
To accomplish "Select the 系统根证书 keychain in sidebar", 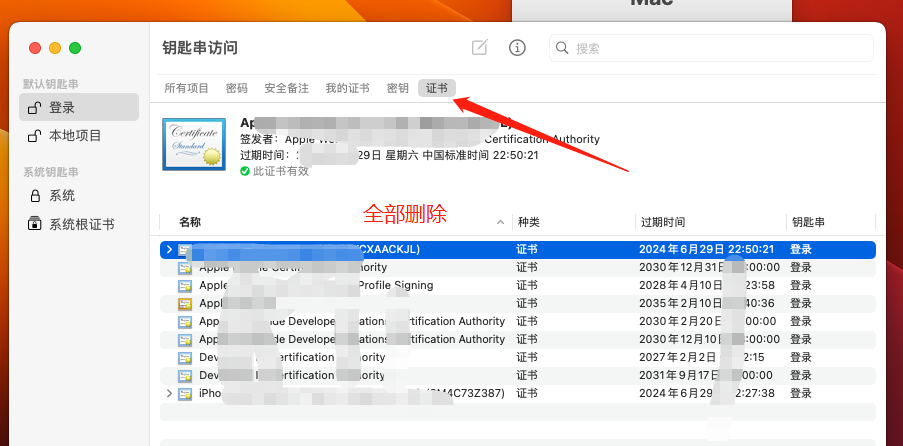I will coord(79,224).
